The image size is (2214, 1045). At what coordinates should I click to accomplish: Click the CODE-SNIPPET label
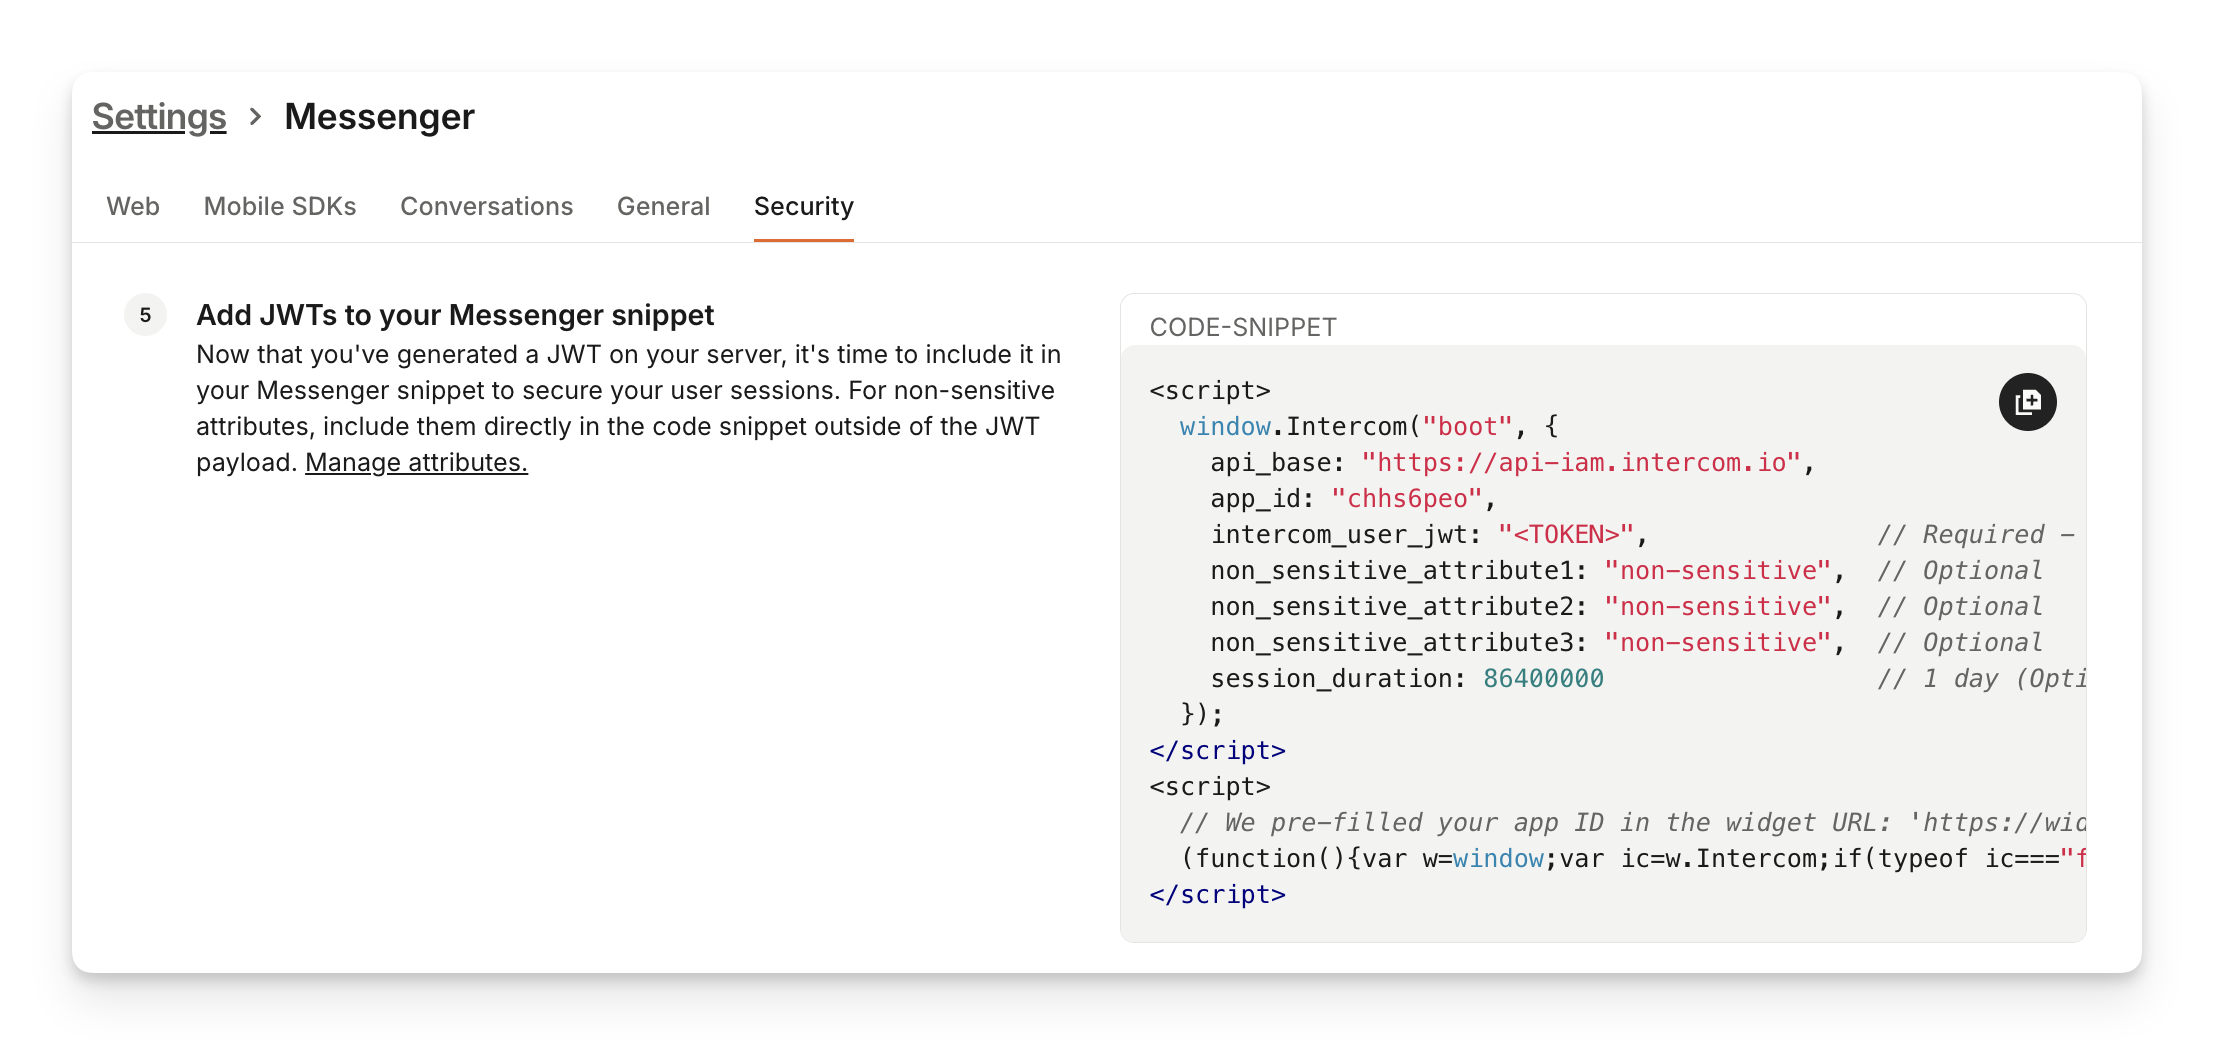[x=1243, y=327]
